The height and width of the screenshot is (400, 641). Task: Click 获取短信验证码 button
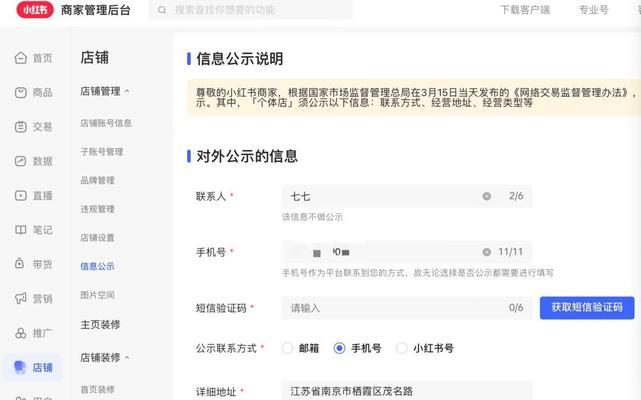587,308
